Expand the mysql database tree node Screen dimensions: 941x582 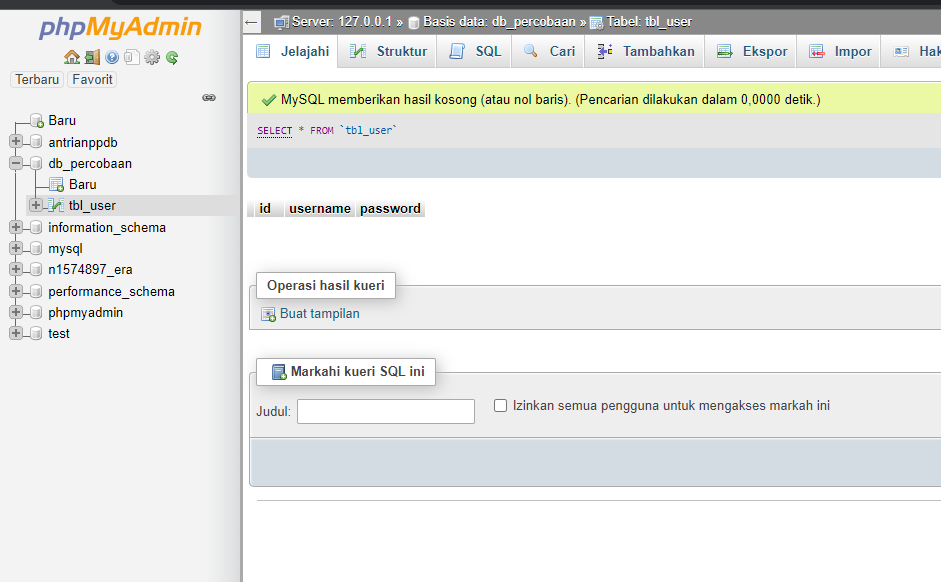pyautogui.click(x=13, y=248)
